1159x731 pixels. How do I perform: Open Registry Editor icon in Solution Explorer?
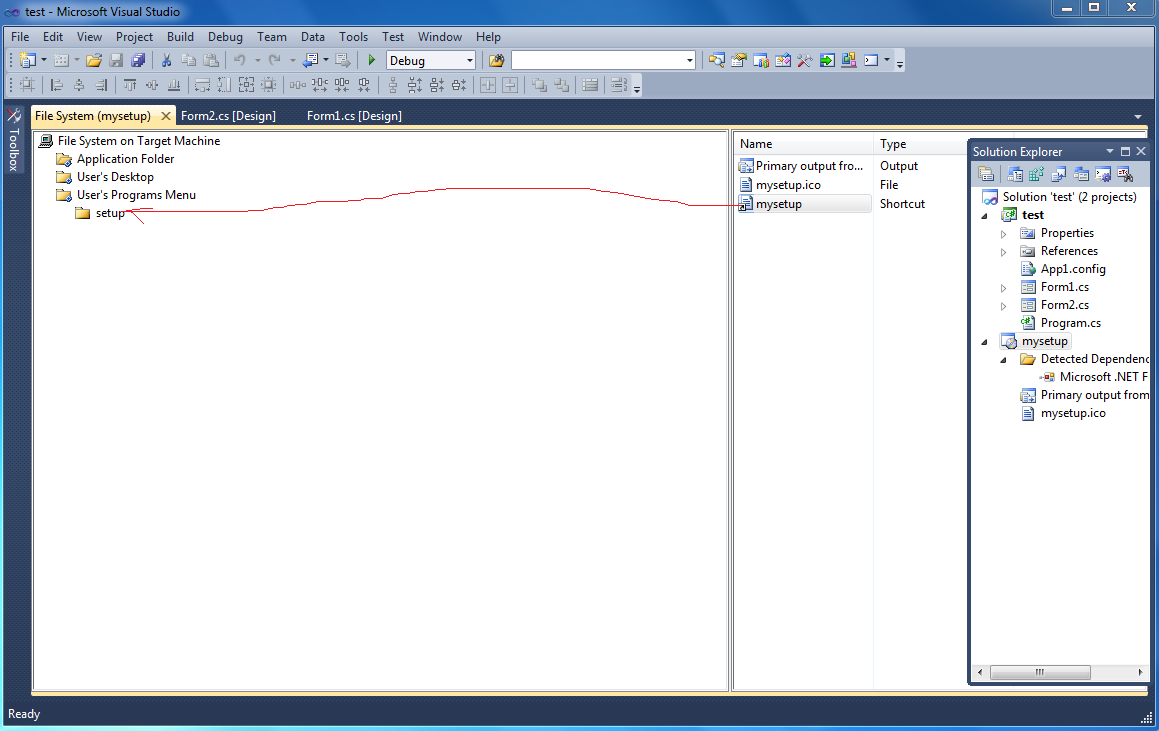coord(1037,174)
